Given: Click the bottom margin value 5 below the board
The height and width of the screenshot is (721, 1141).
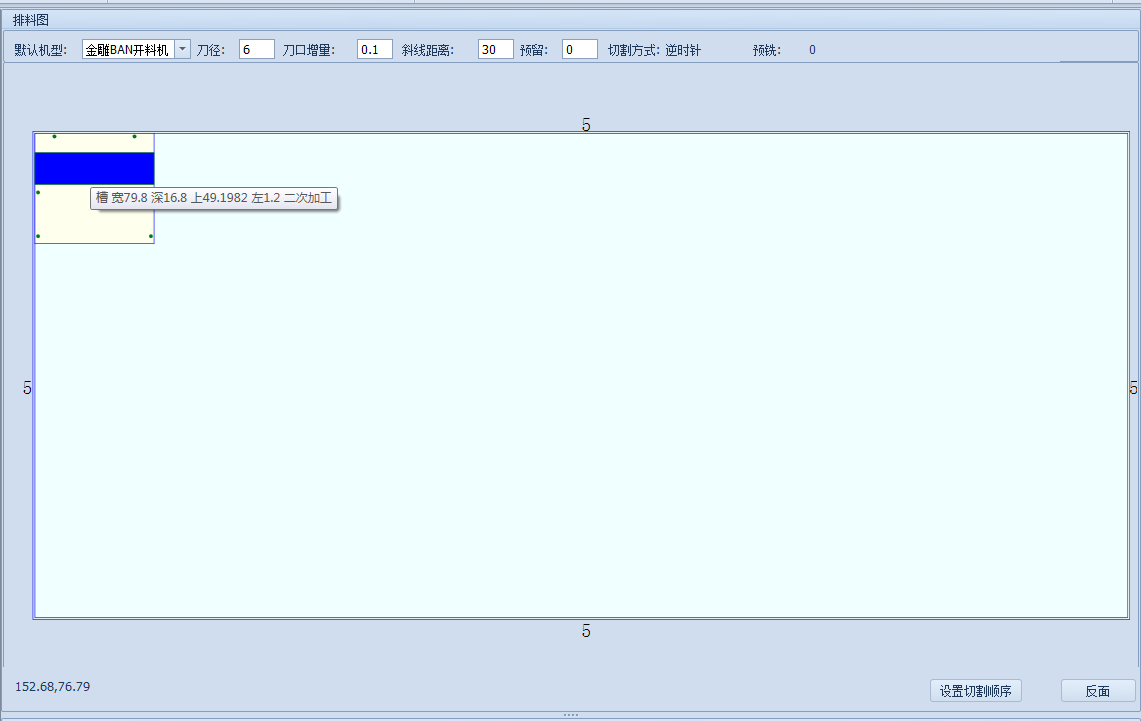Looking at the screenshot, I should (x=586, y=632).
